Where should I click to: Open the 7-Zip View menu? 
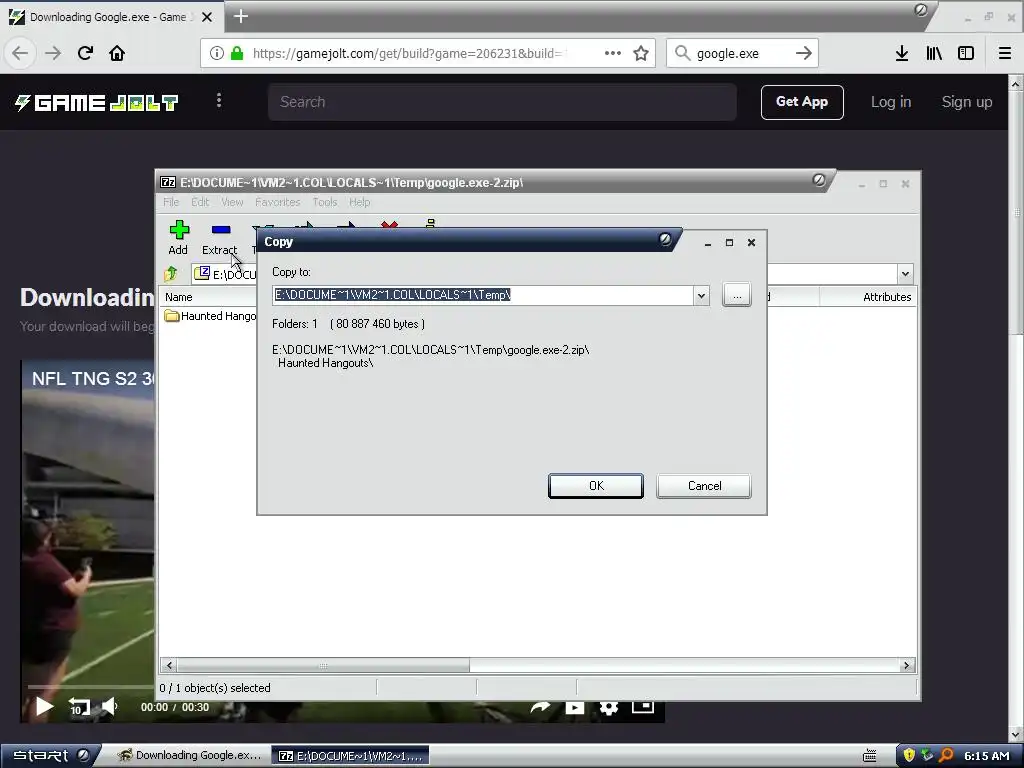(x=232, y=202)
